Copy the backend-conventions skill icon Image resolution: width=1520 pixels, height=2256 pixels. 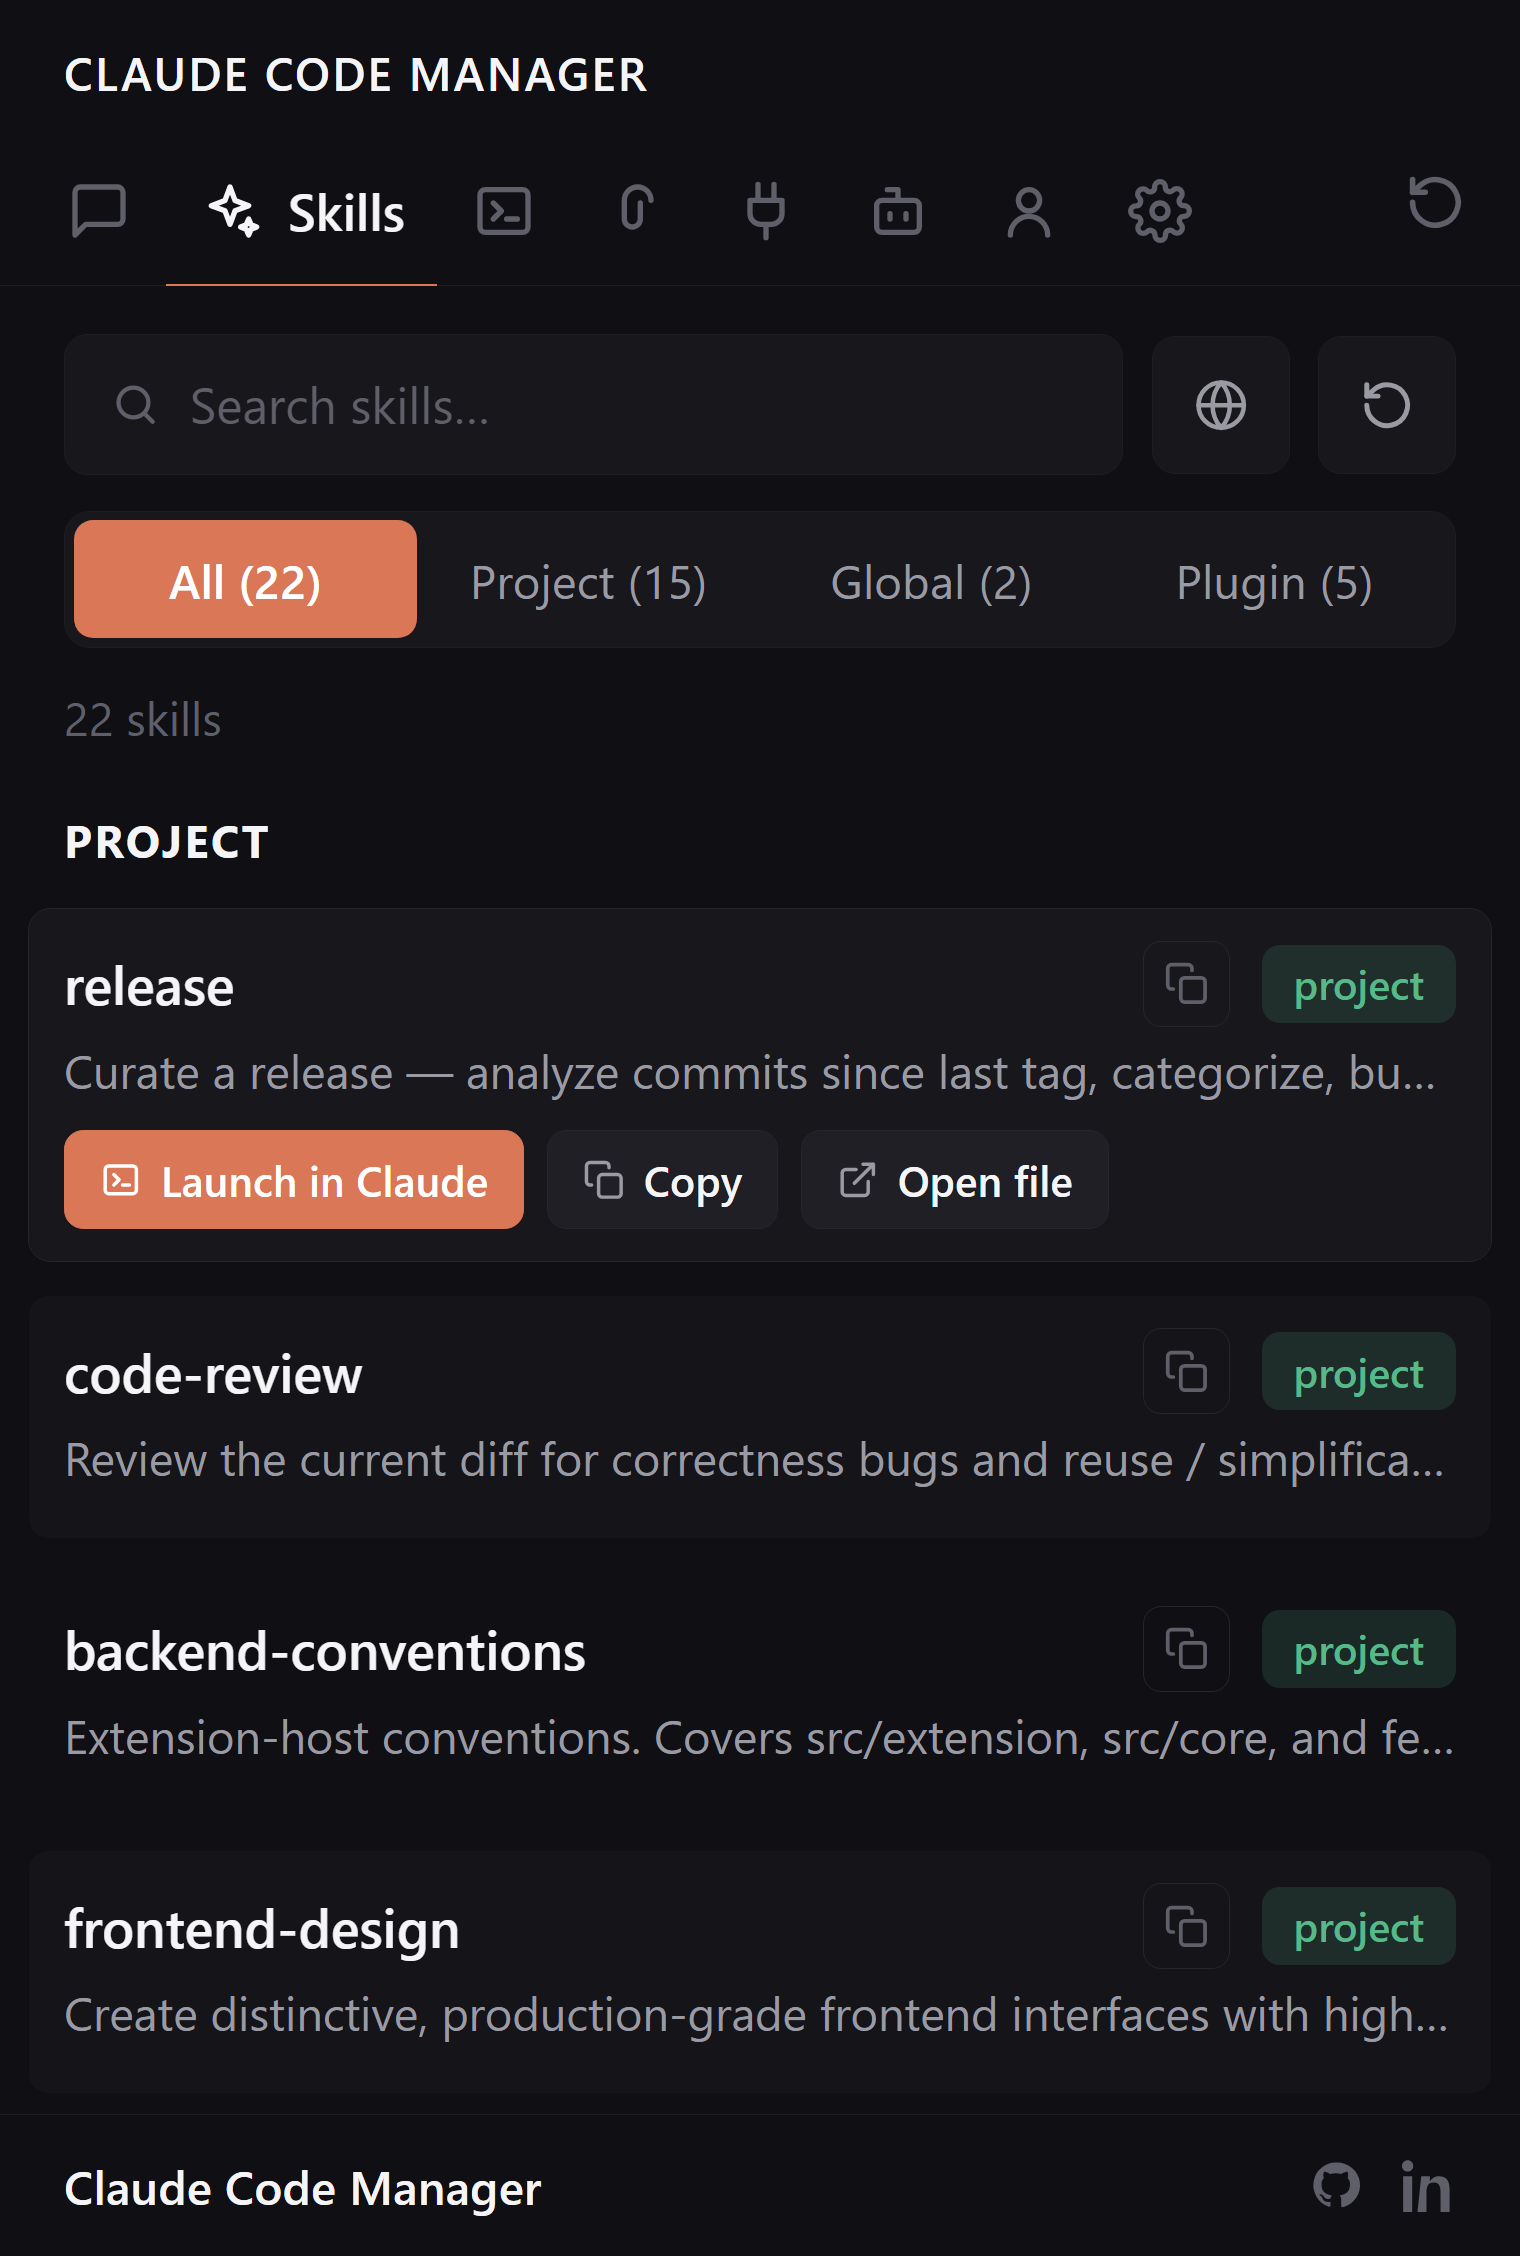[x=1186, y=1649]
